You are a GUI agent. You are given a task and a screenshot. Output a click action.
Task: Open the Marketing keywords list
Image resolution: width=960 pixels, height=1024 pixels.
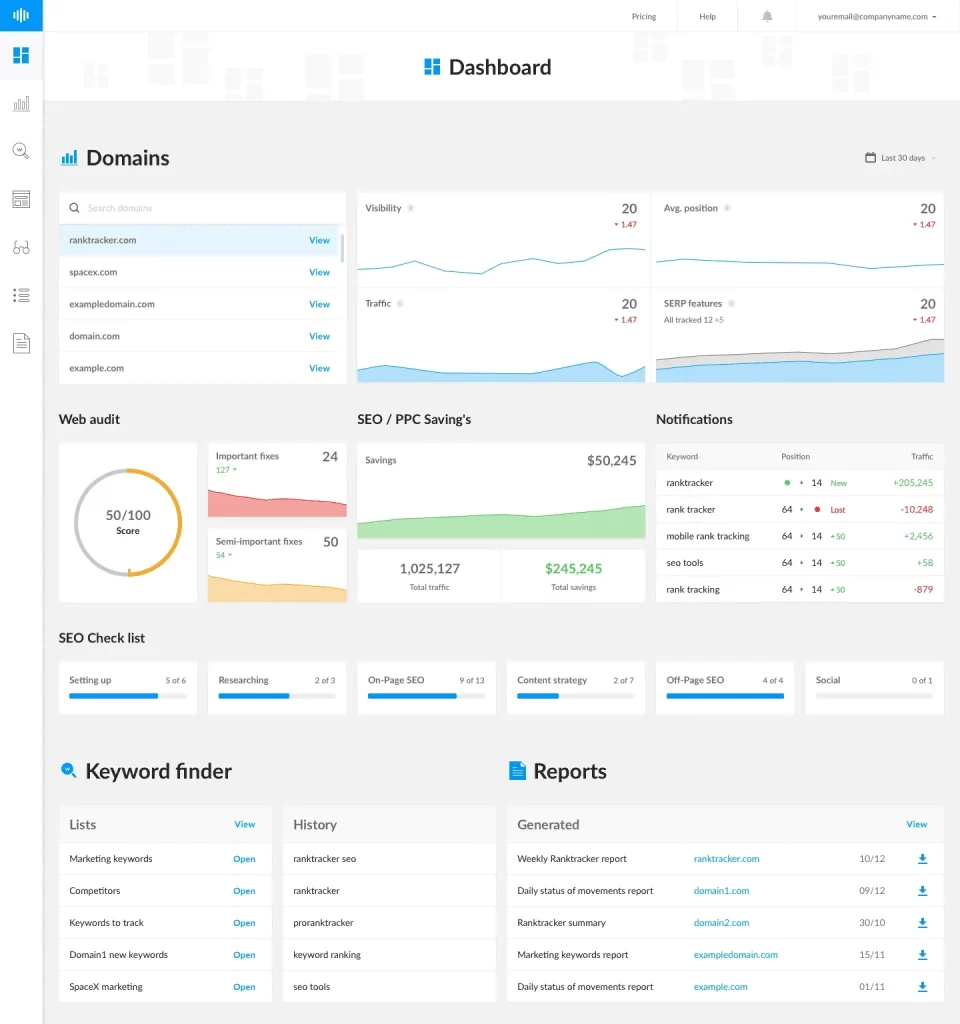click(244, 858)
